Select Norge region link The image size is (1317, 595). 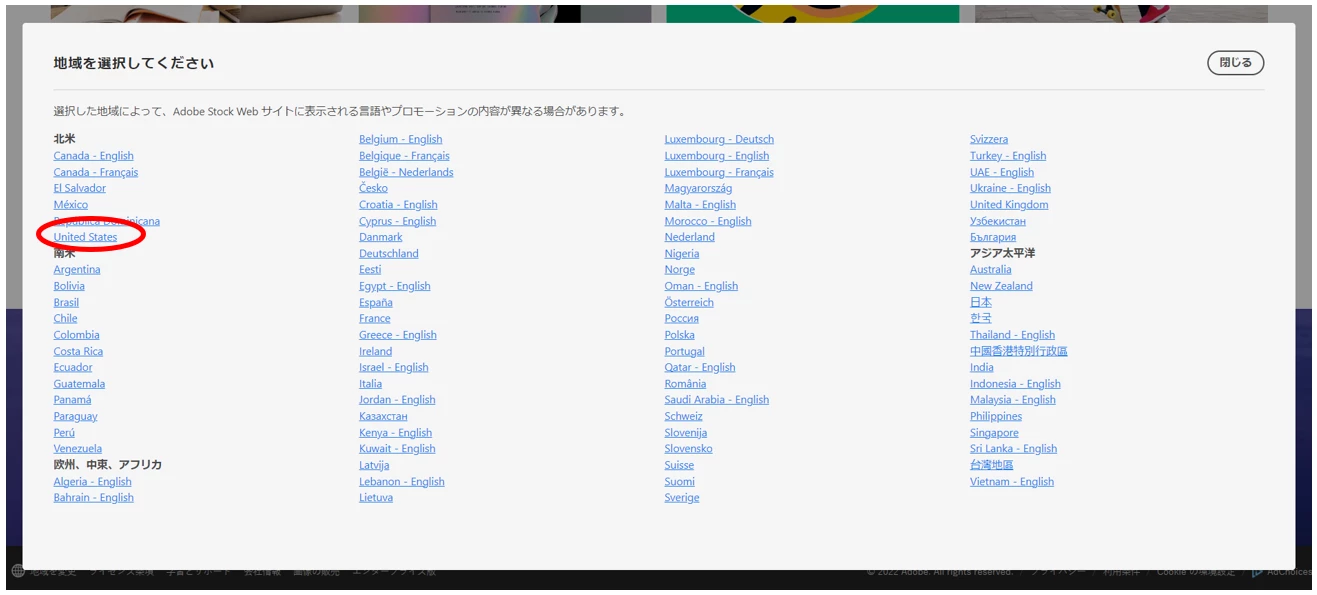coord(680,270)
